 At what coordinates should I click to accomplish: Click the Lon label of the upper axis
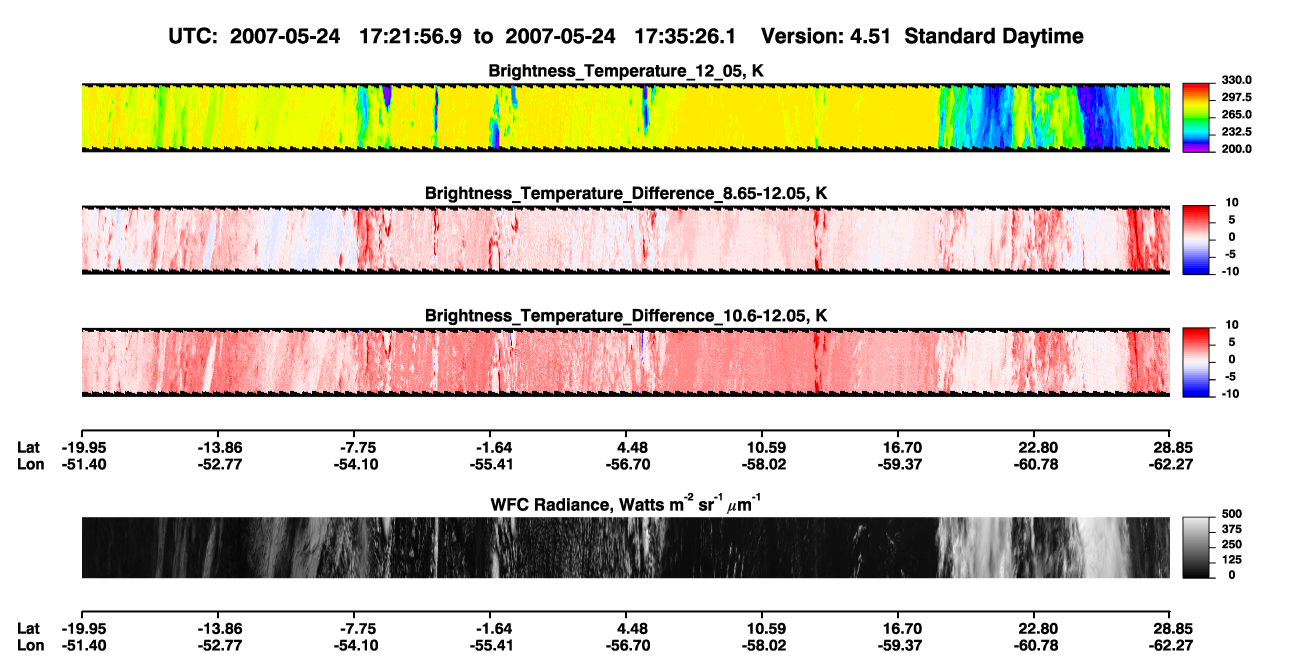pyautogui.click(x=29, y=464)
